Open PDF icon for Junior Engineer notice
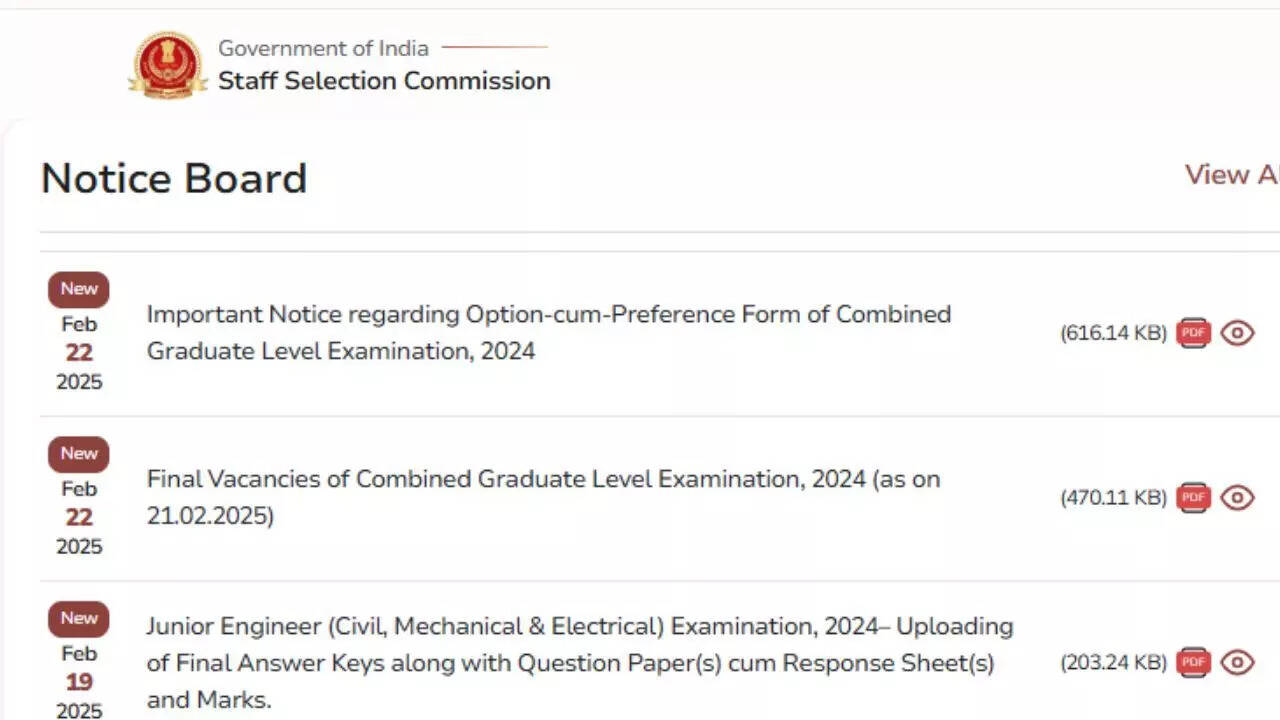 (1193, 662)
